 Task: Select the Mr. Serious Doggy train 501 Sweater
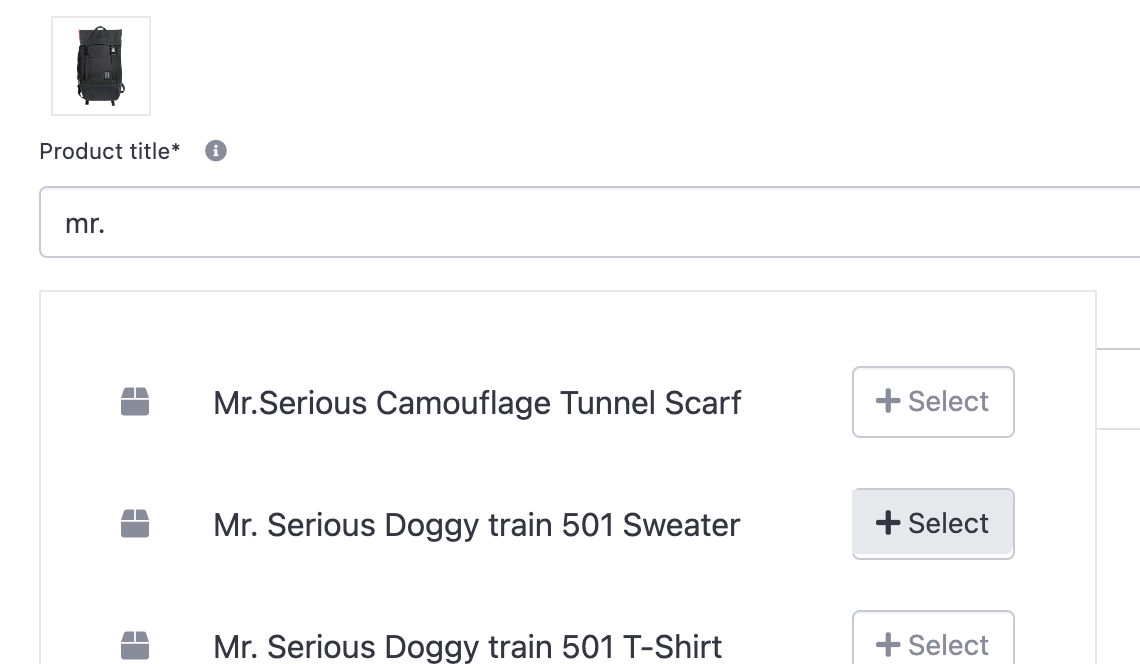pyautogui.click(x=933, y=524)
